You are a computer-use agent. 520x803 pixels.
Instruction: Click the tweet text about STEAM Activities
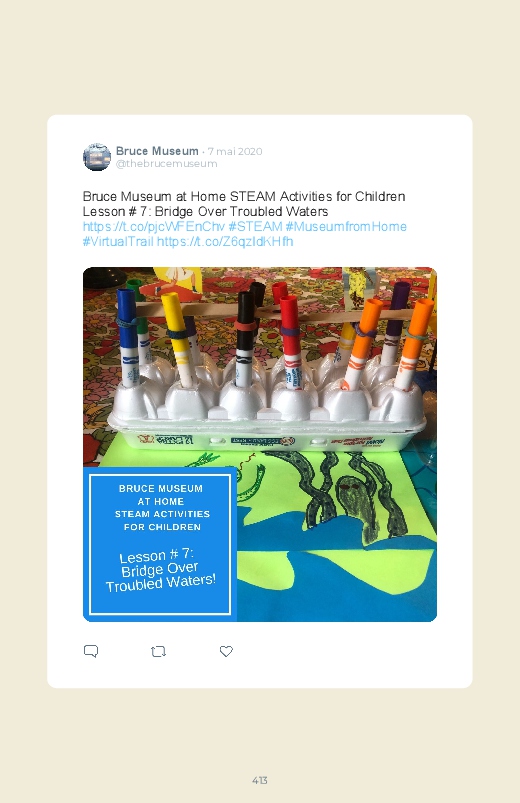click(244, 204)
